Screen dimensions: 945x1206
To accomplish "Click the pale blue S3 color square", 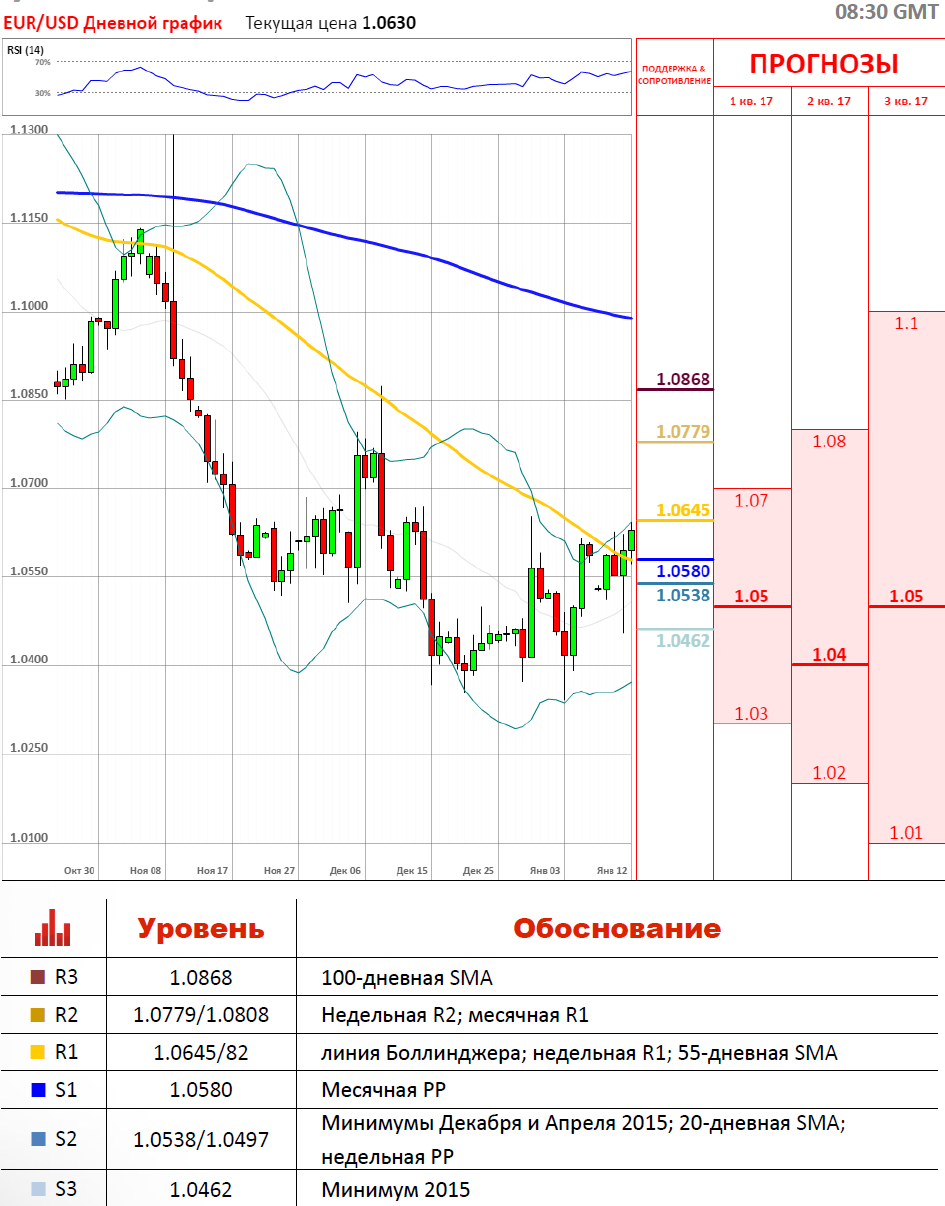I will [38, 1190].
